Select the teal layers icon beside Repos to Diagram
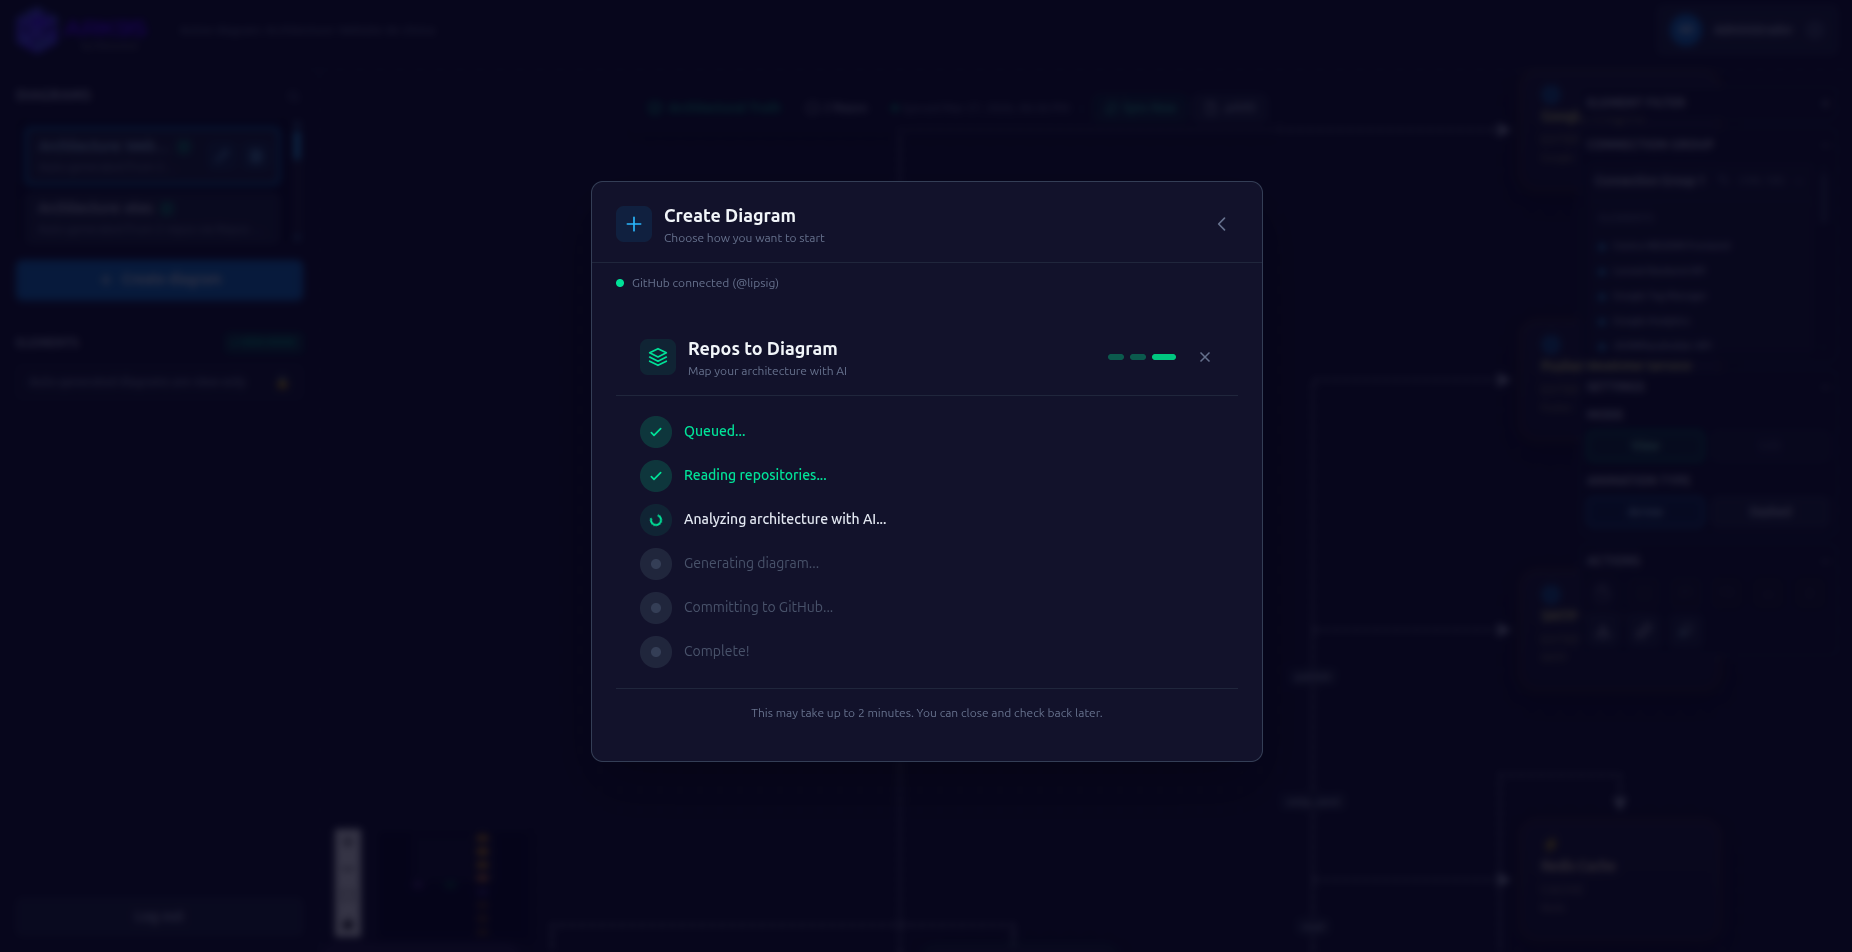 (657, 357)
